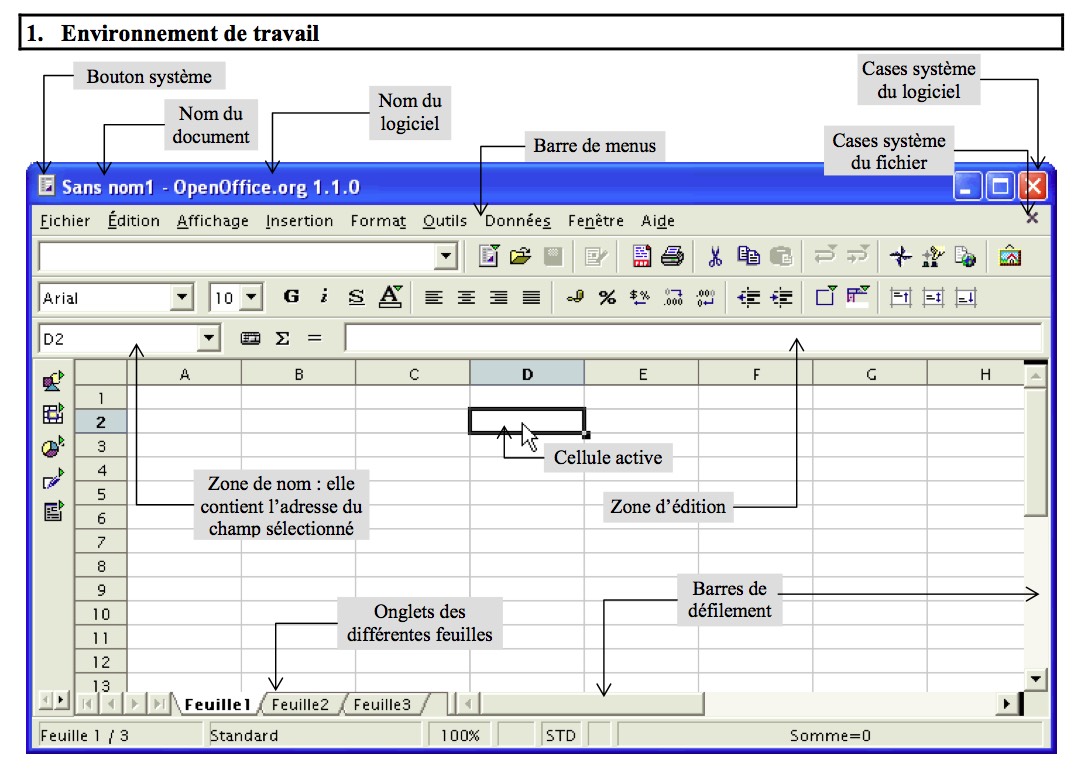Center cell contents vertically
Image resolution: width=1089 pixels, height=769 pixels.
(x=933, y=298)
